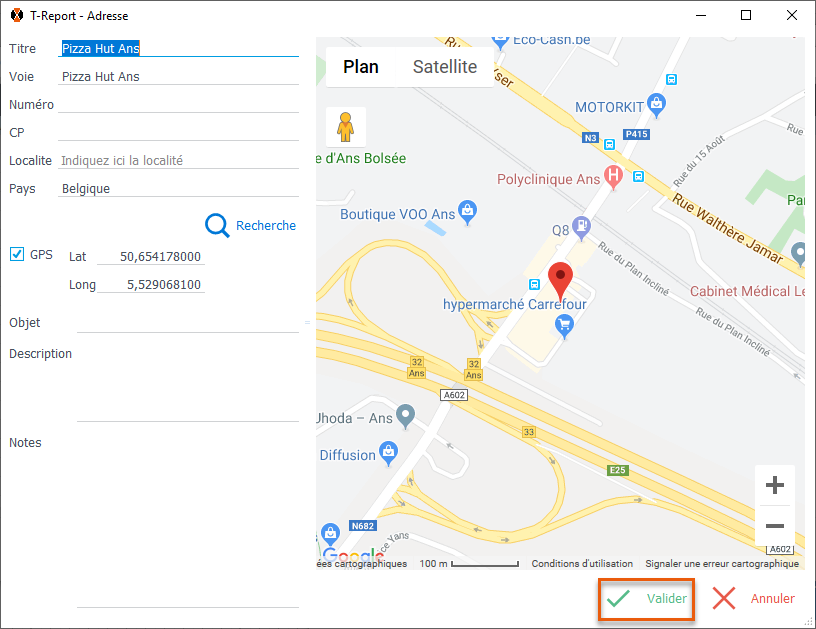Click Signaler une erreur cartographique link
This screenshot has width=816, height=629.
pos(722,564)
